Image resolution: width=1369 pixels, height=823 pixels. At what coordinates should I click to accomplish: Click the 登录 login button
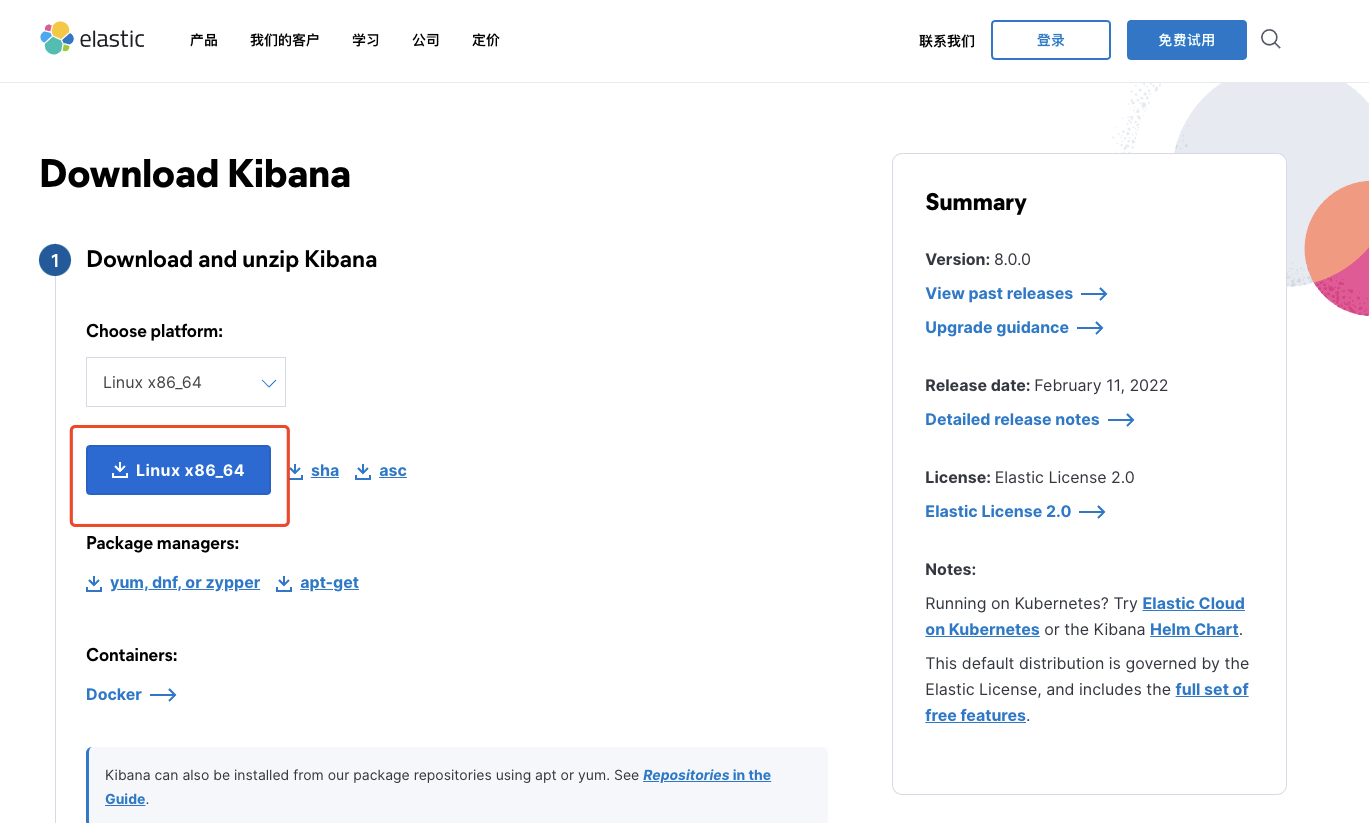pyautogui.click(x=1050, y=40)
